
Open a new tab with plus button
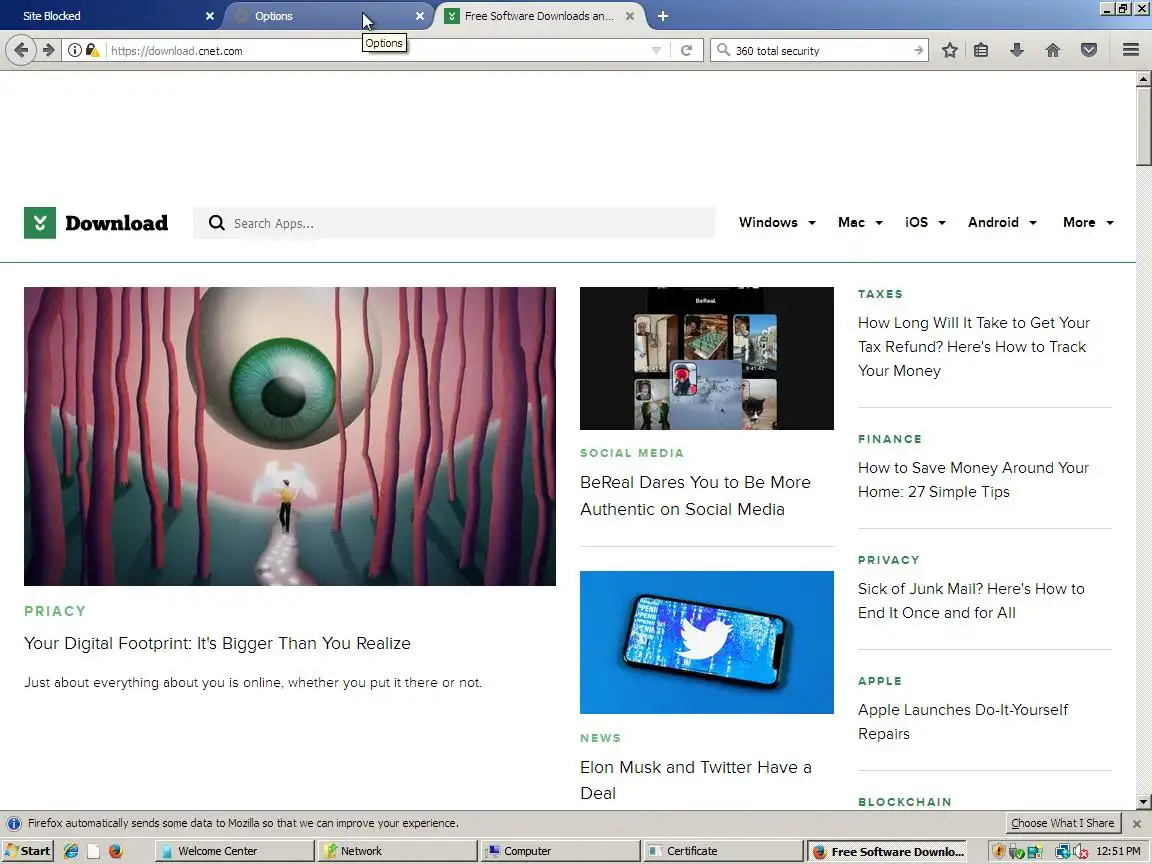coord(663,15)
